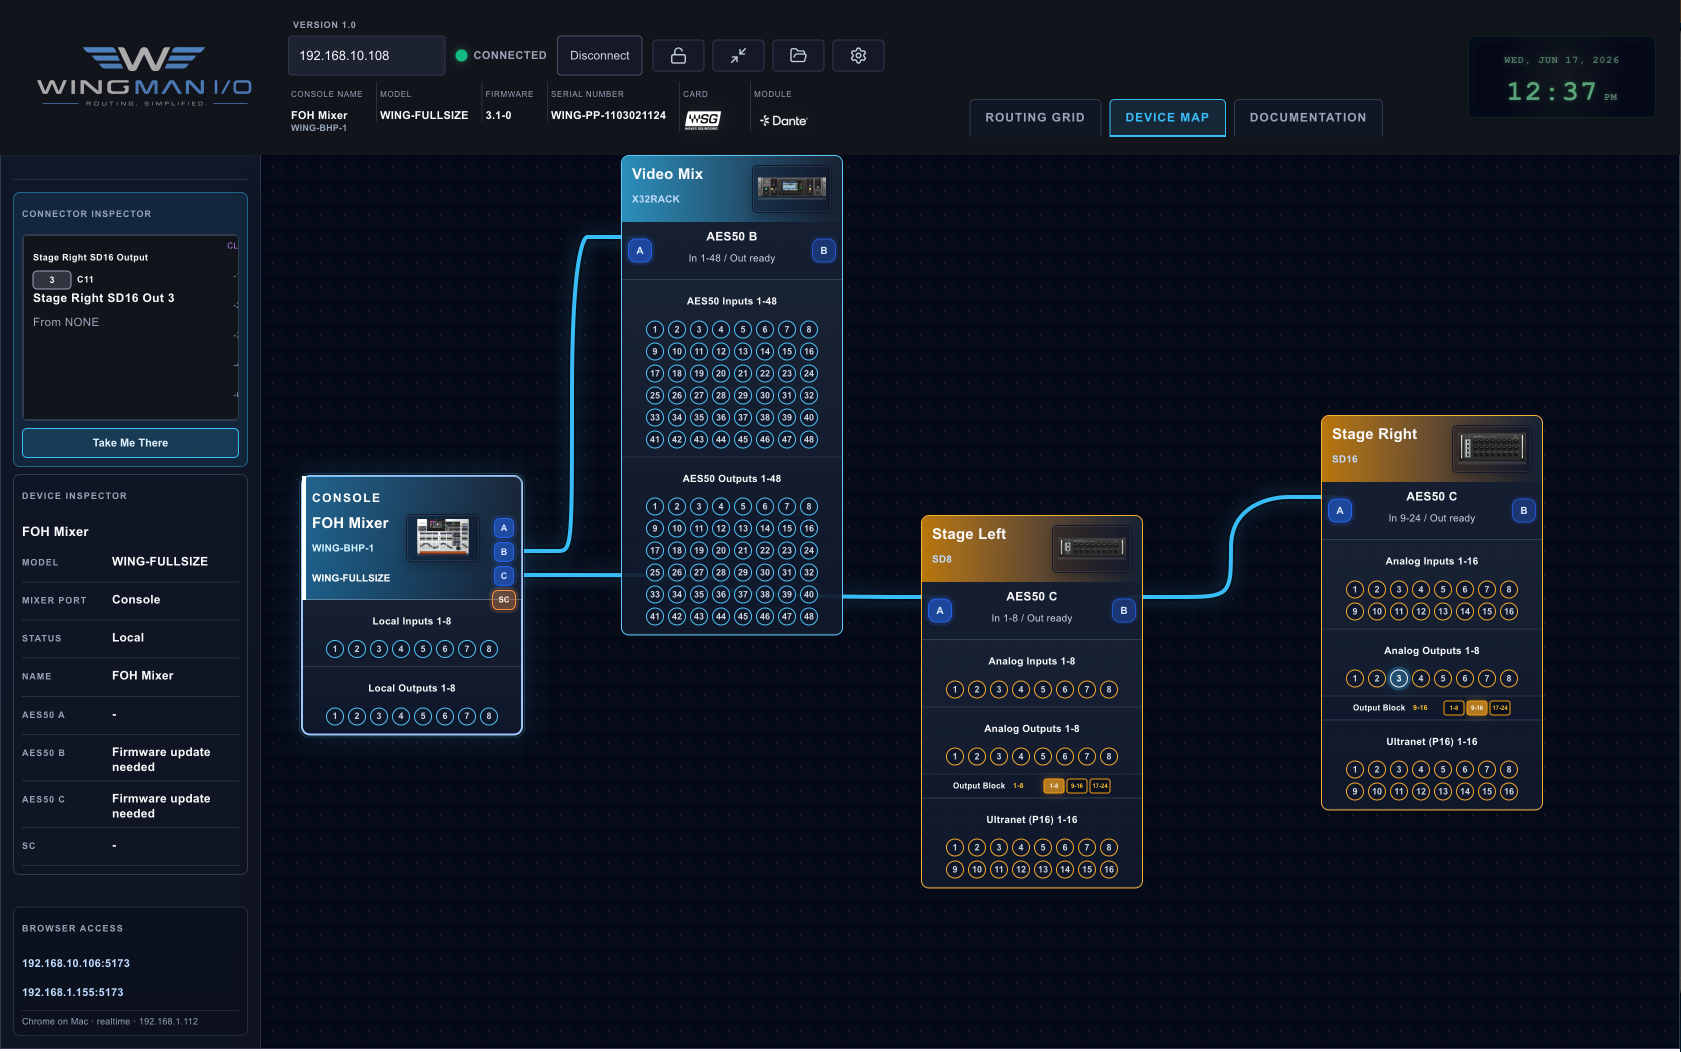Viewport: 1681px width, 1052px height.
Task: Click the unlock padlock icon in toolbar
Action: (x=678, y=56)
